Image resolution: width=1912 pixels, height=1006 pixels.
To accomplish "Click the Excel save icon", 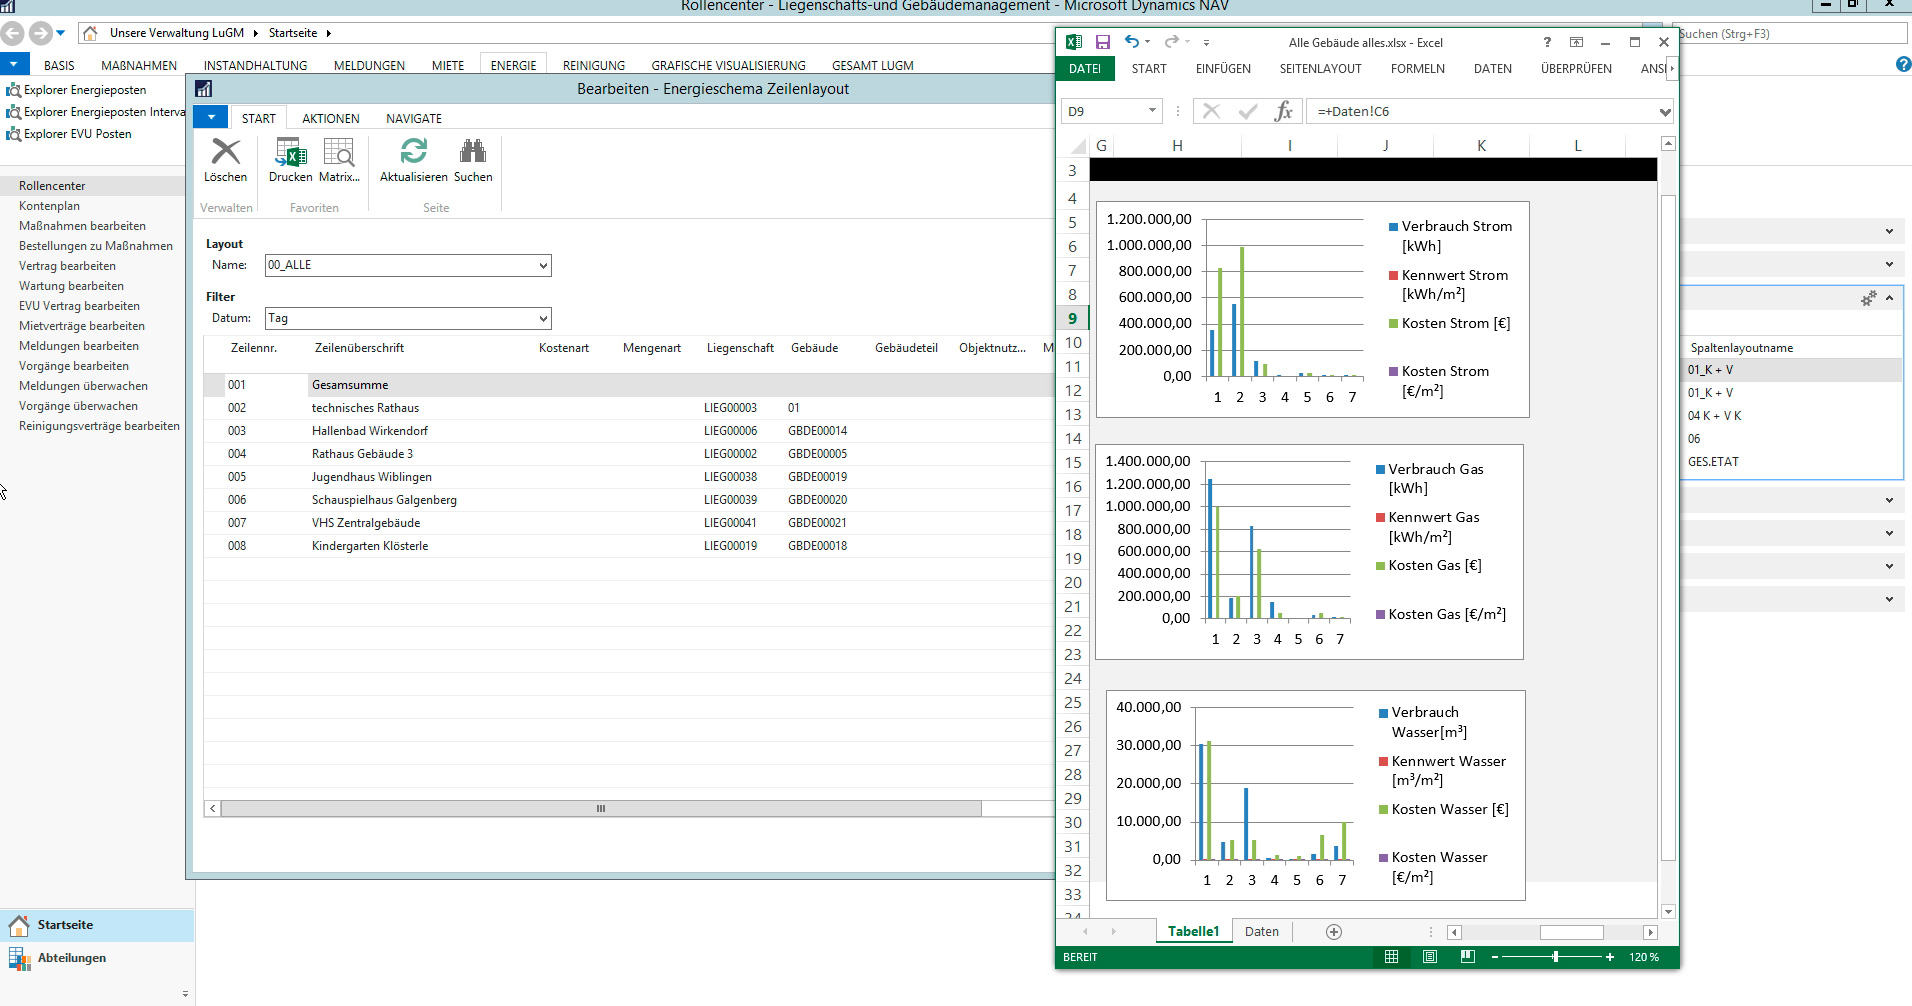I will (x=1102, y=42).
